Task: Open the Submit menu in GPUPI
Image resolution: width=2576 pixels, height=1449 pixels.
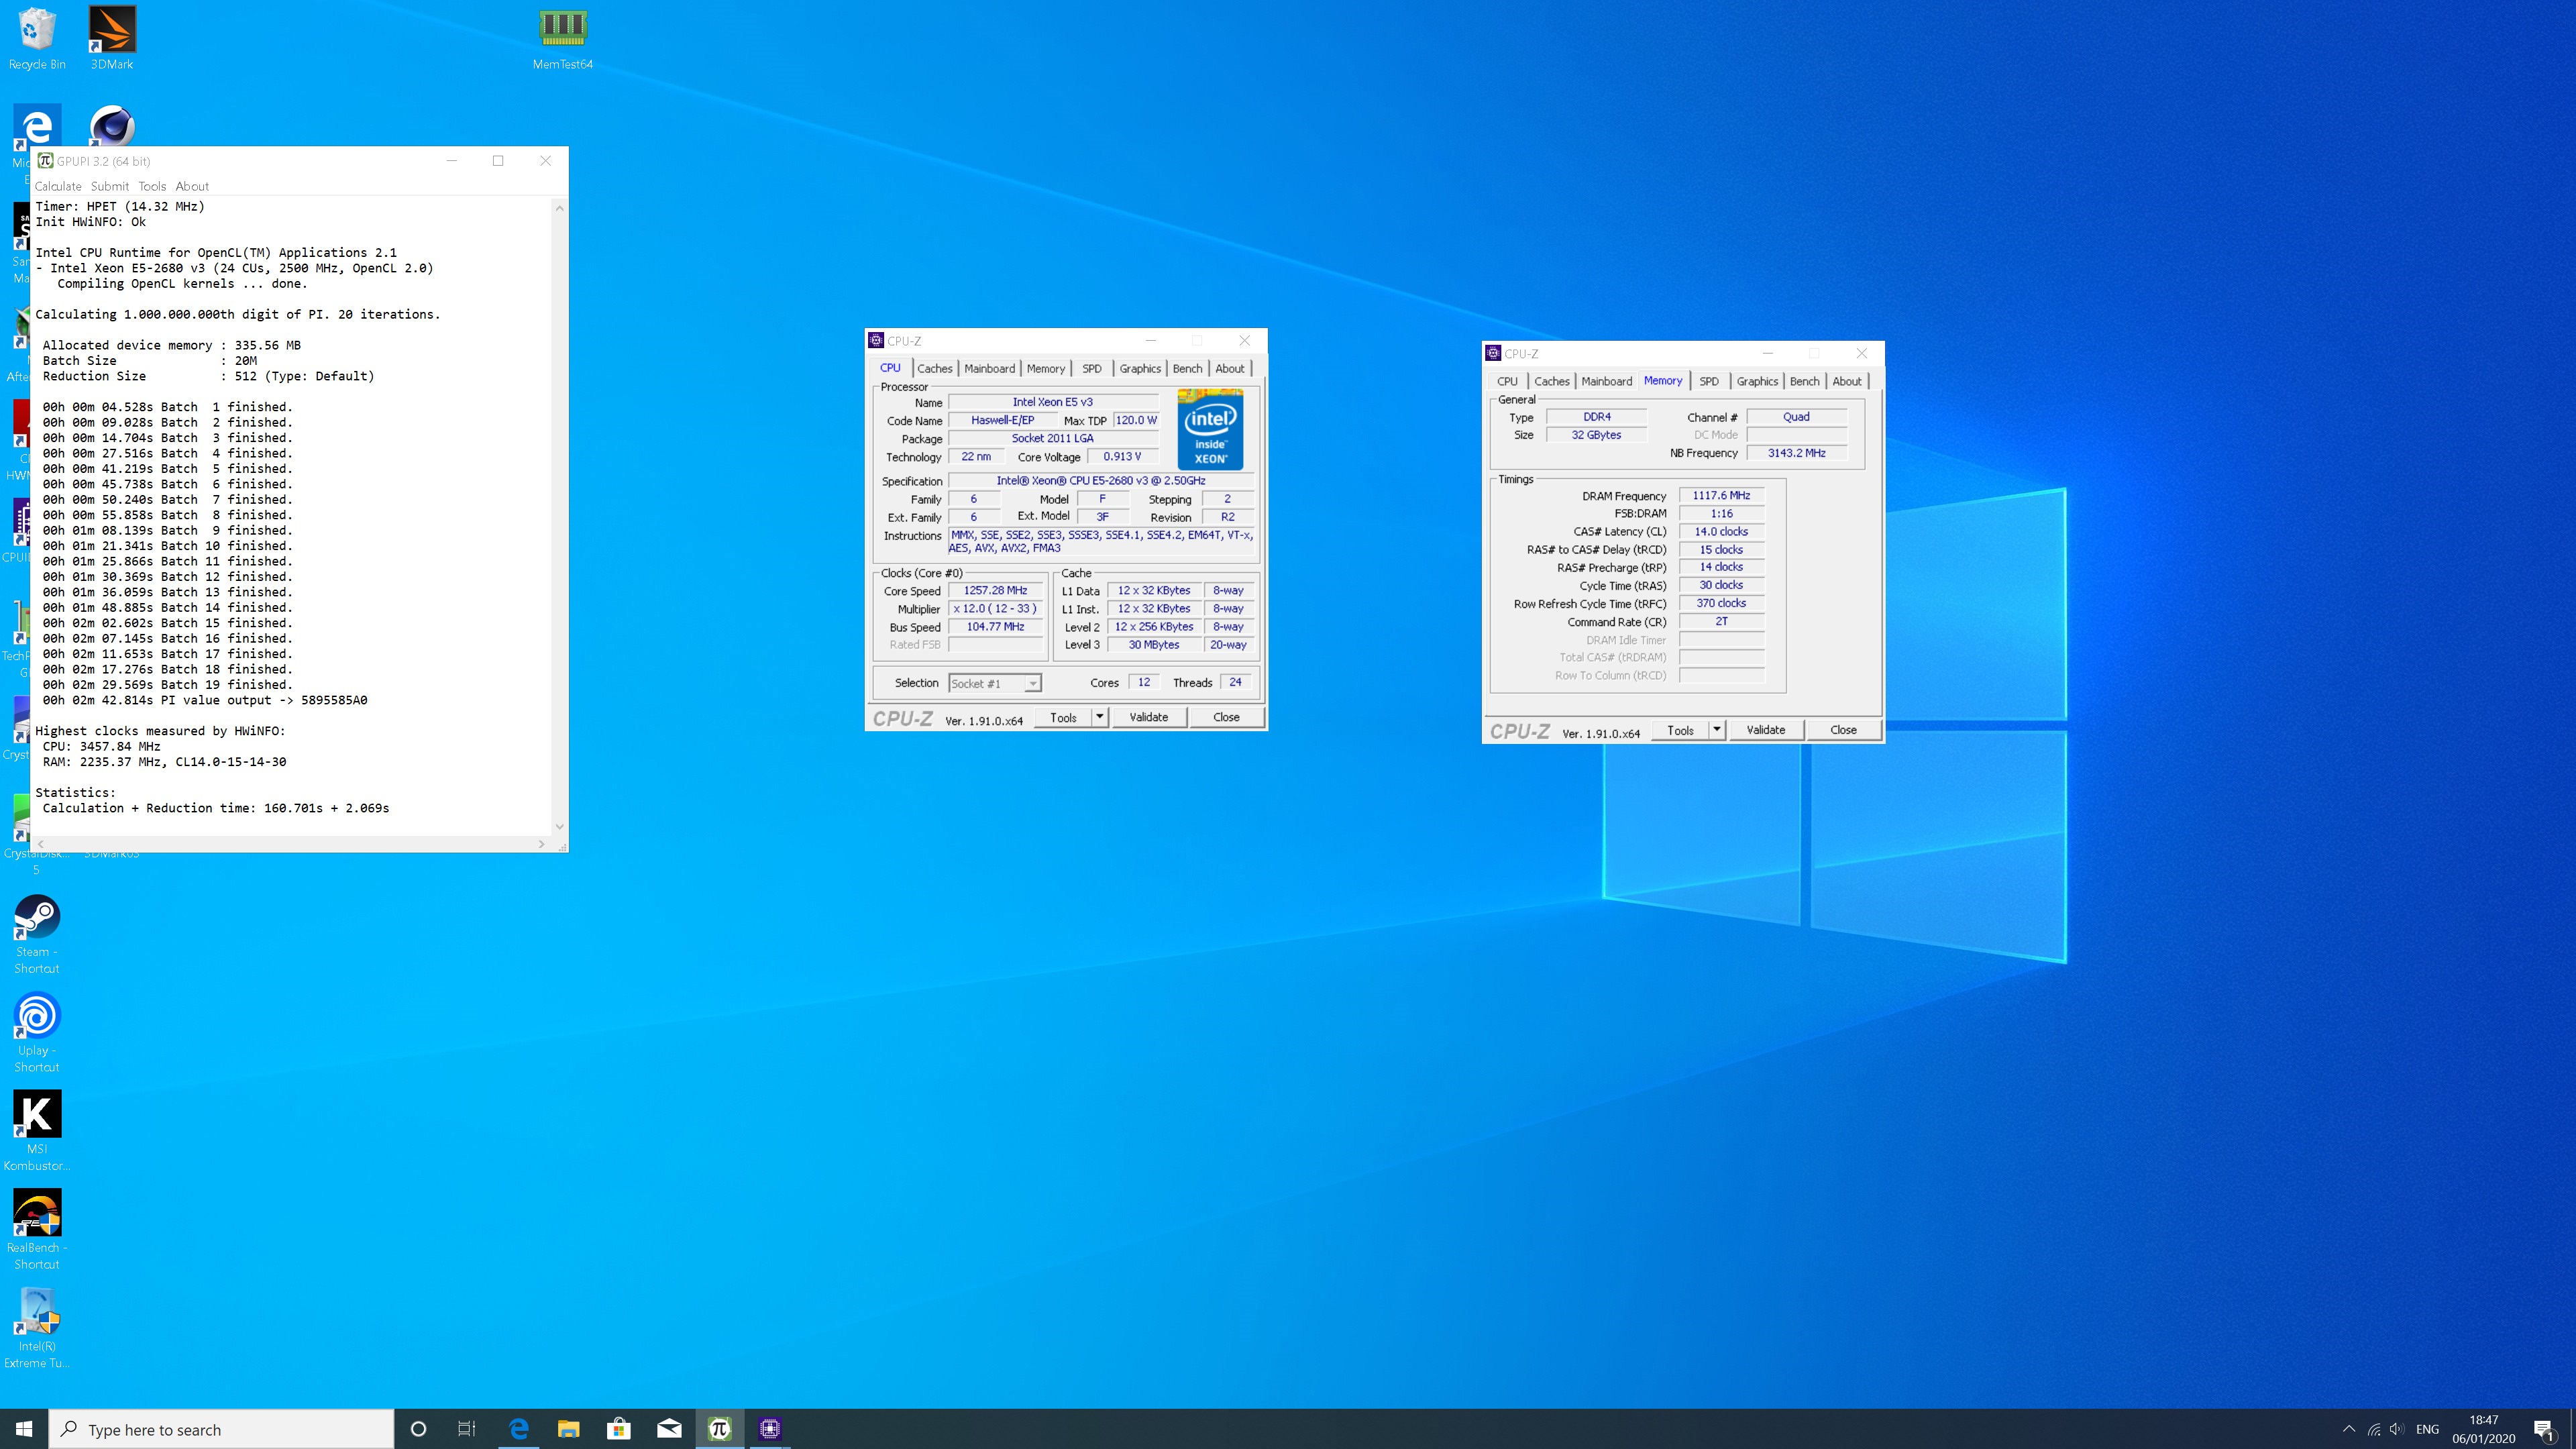Action: click(x=110, y=186)
